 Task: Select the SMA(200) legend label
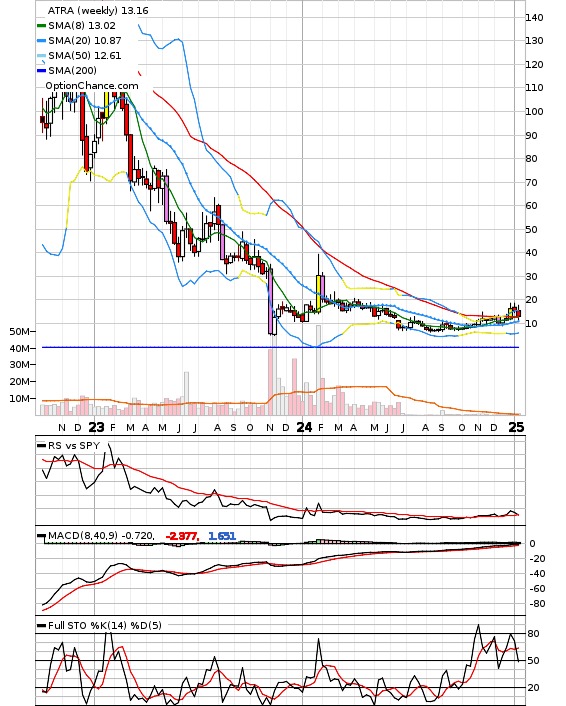[72, 70]
